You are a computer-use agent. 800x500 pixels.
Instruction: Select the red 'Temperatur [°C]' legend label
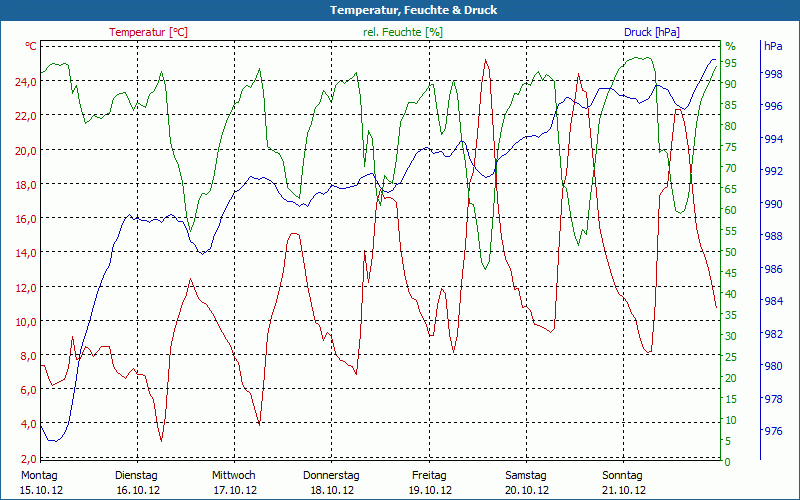tap(148, 32)
